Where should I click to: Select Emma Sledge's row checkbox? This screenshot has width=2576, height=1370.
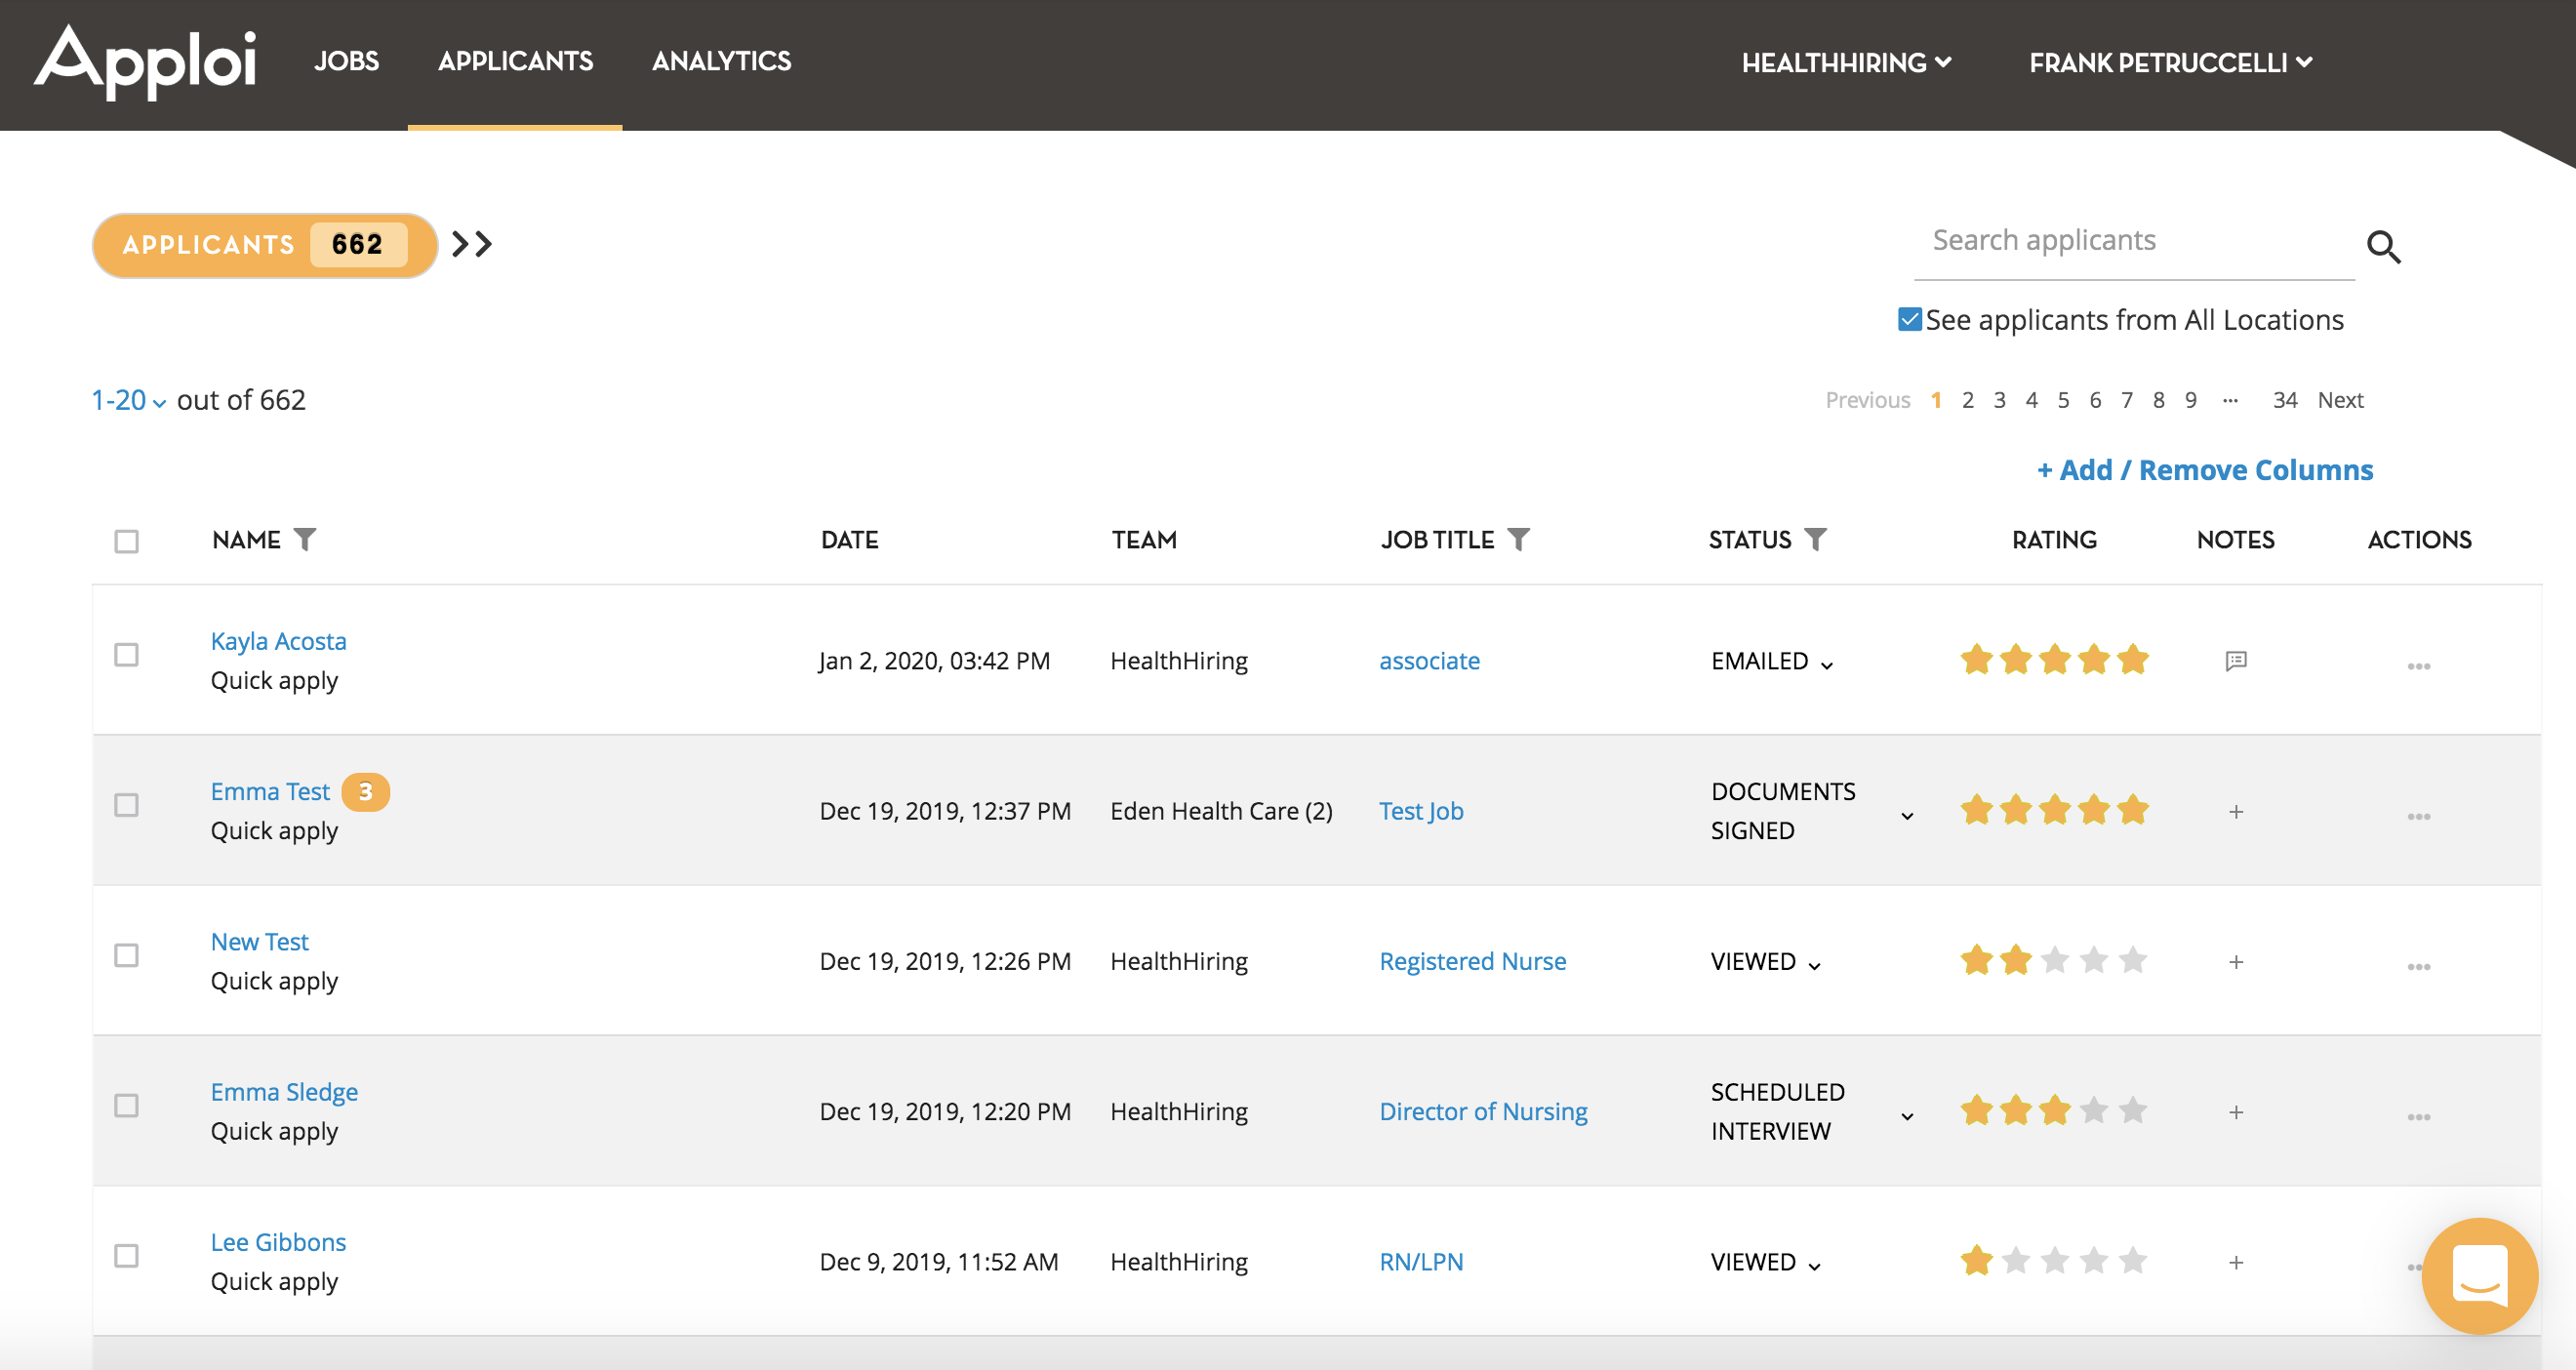(126, 1105)
